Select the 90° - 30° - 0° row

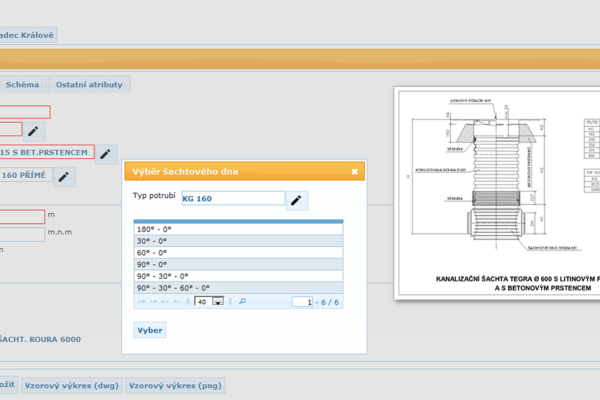(238, 276)
